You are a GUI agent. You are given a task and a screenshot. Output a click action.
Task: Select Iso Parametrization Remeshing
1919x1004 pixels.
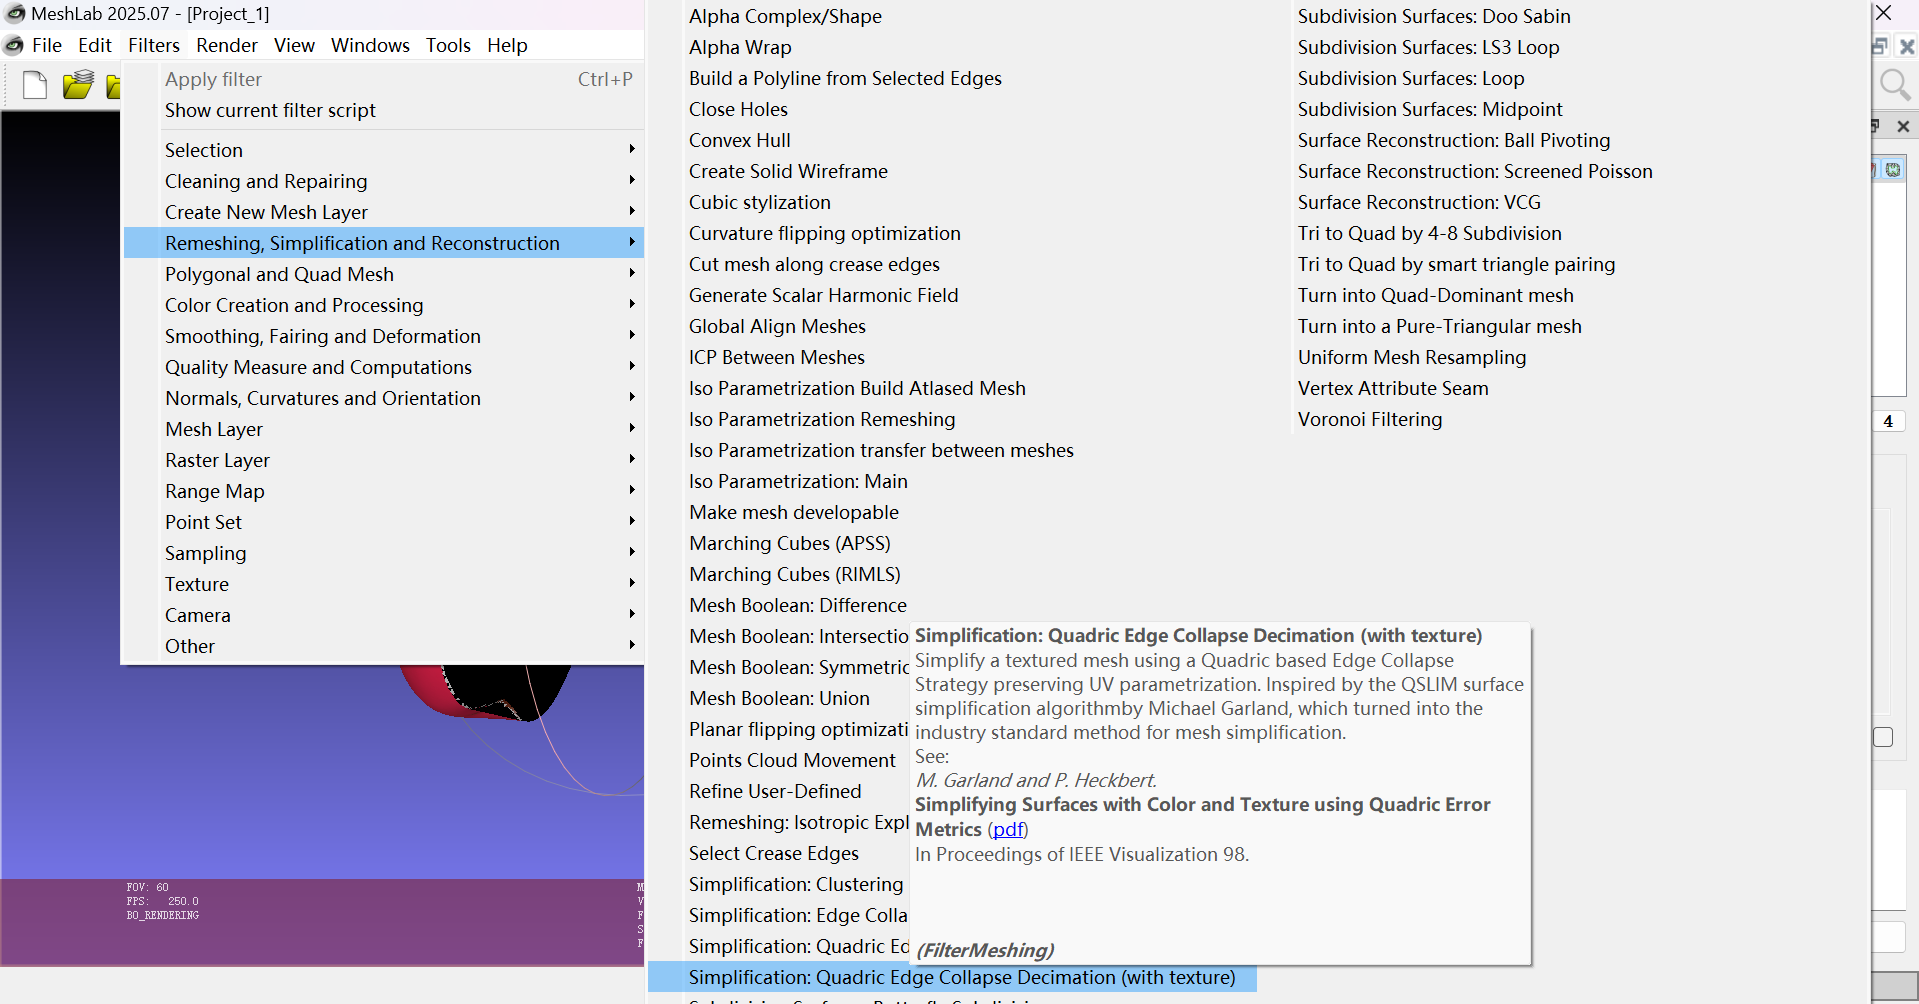pos(822,419)
